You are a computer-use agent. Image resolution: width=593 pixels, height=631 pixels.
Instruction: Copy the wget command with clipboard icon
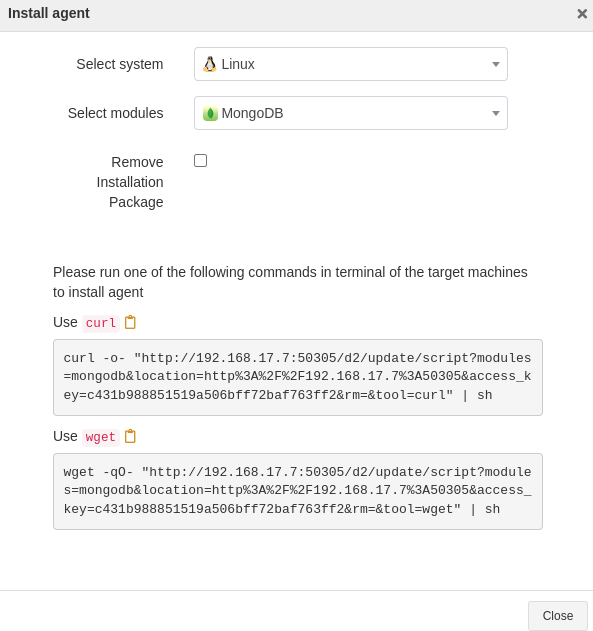(x=130, y=436)
